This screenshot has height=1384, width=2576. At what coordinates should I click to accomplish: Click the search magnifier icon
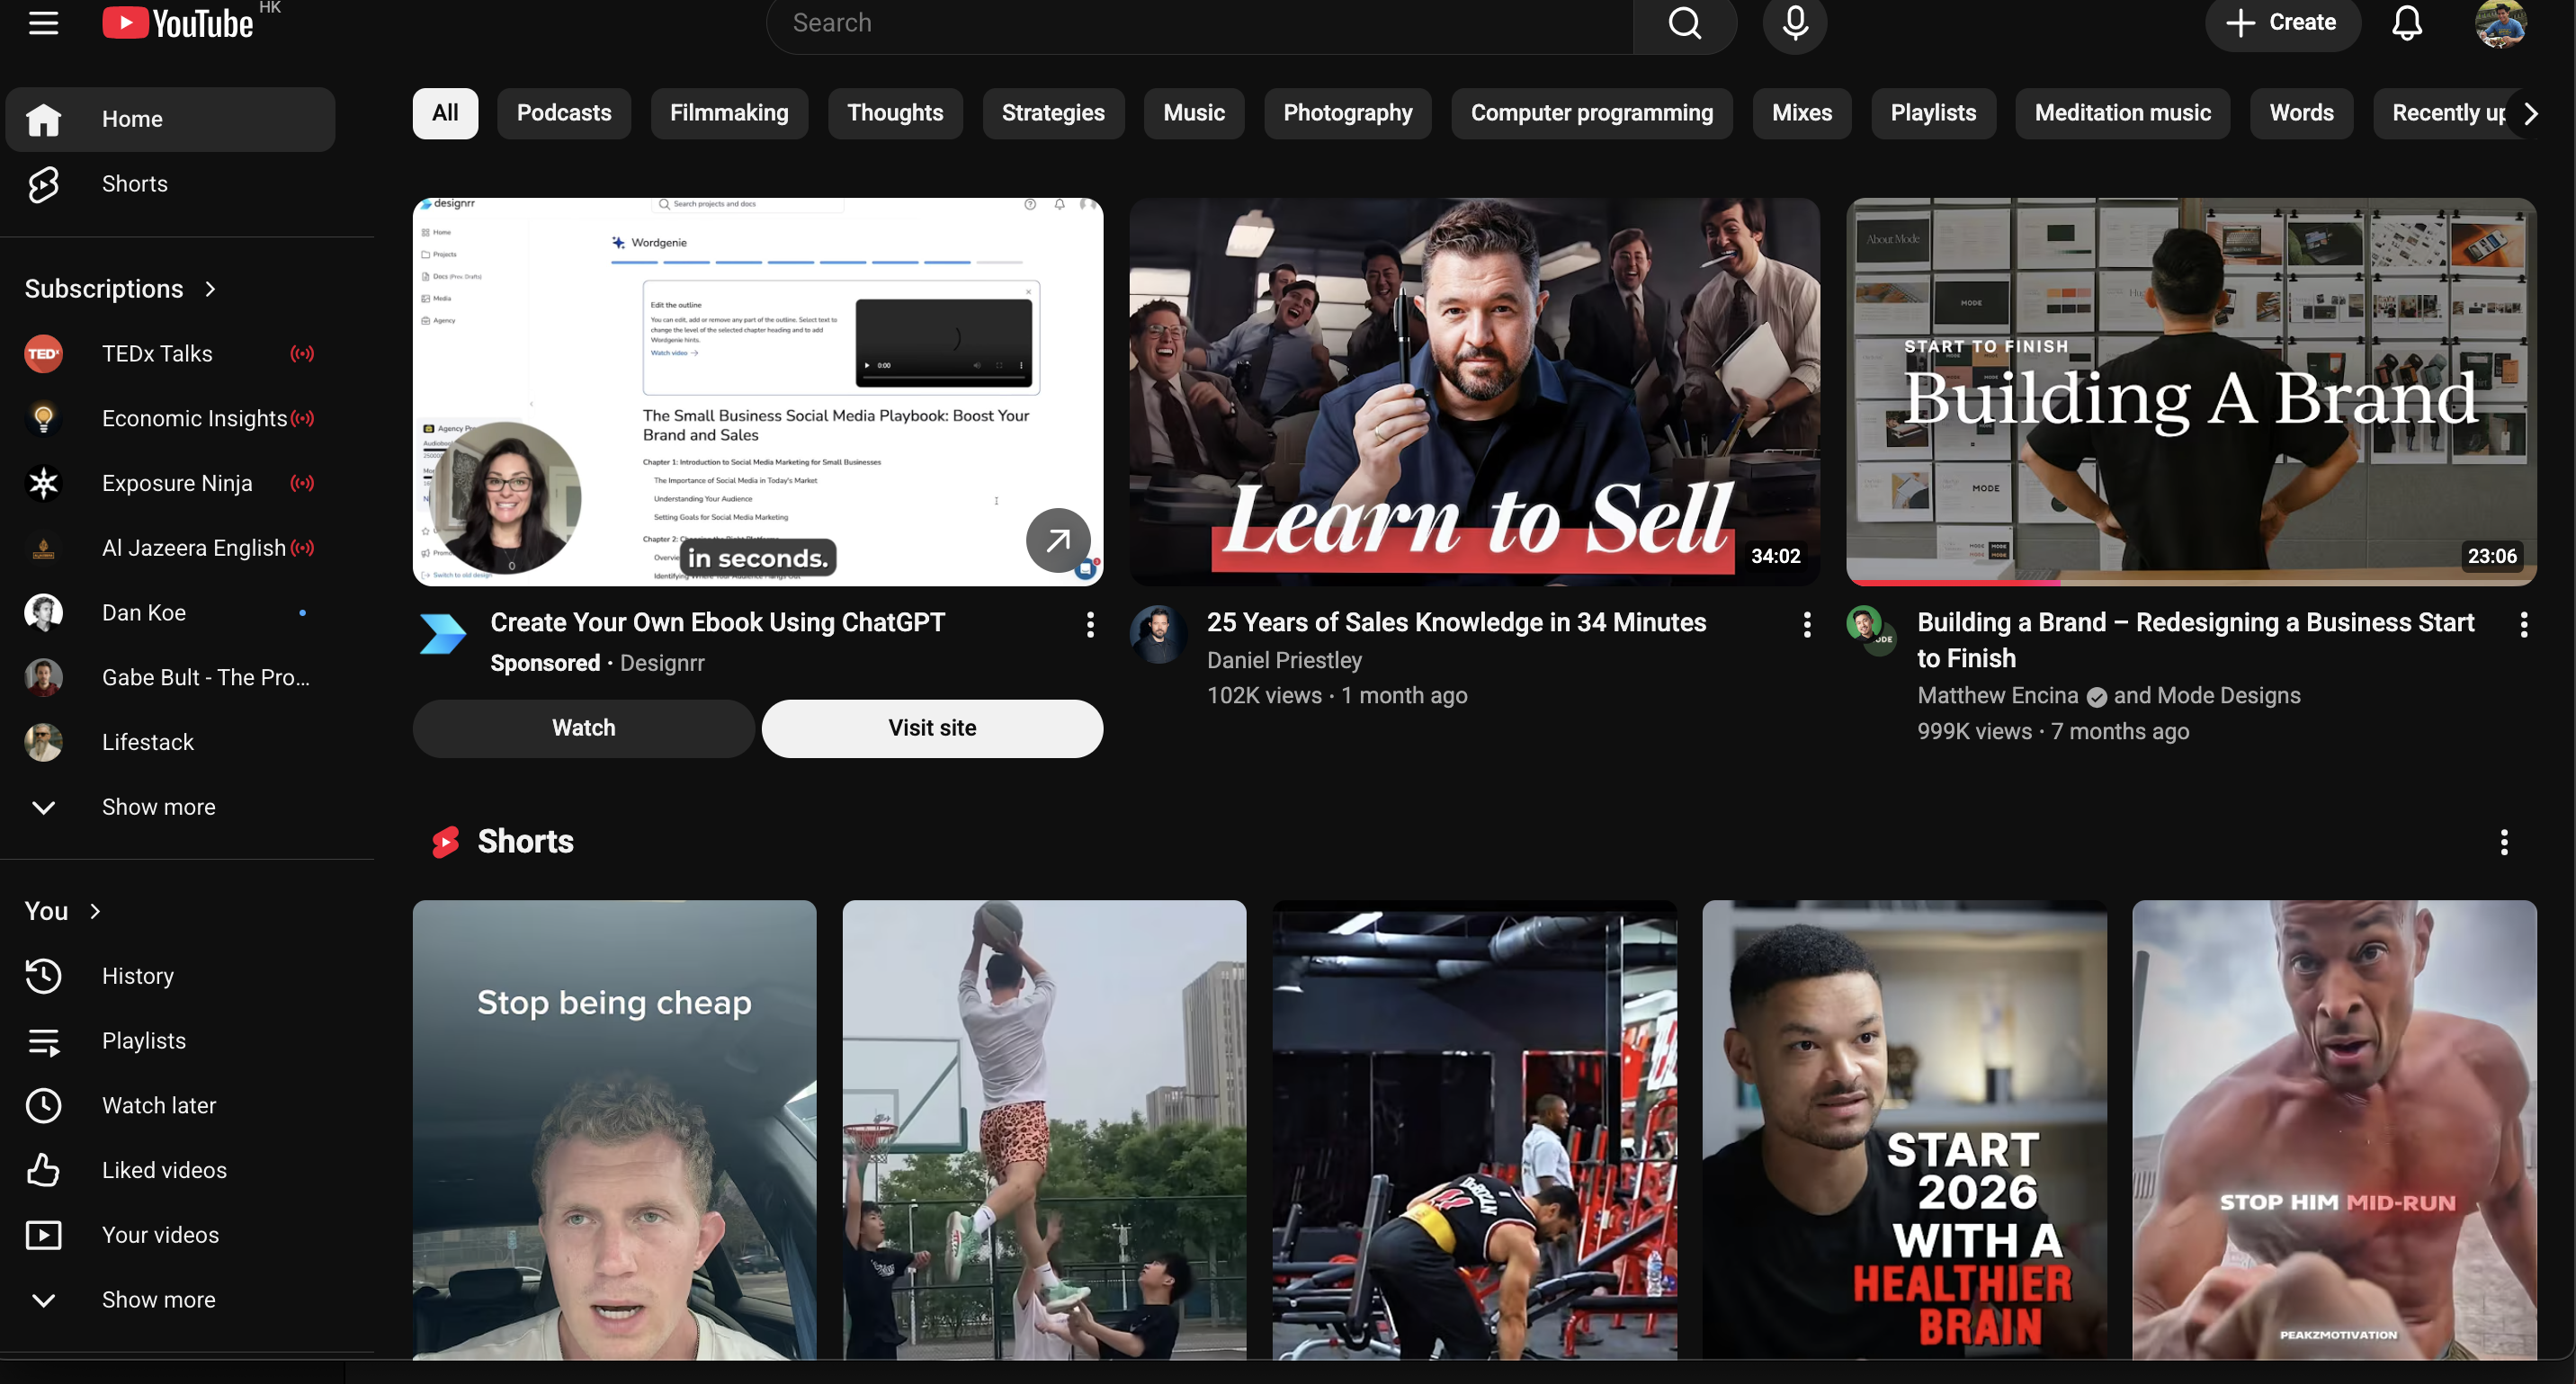tap(1684, 23)
